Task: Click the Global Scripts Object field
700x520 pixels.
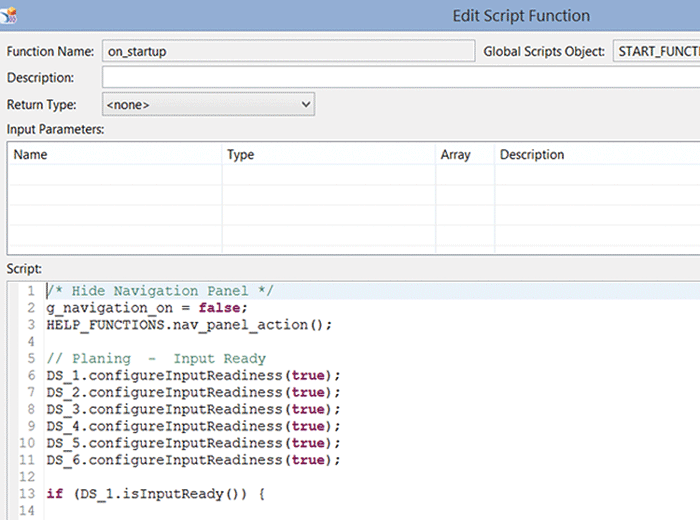Action: click(x=656, y=51)
